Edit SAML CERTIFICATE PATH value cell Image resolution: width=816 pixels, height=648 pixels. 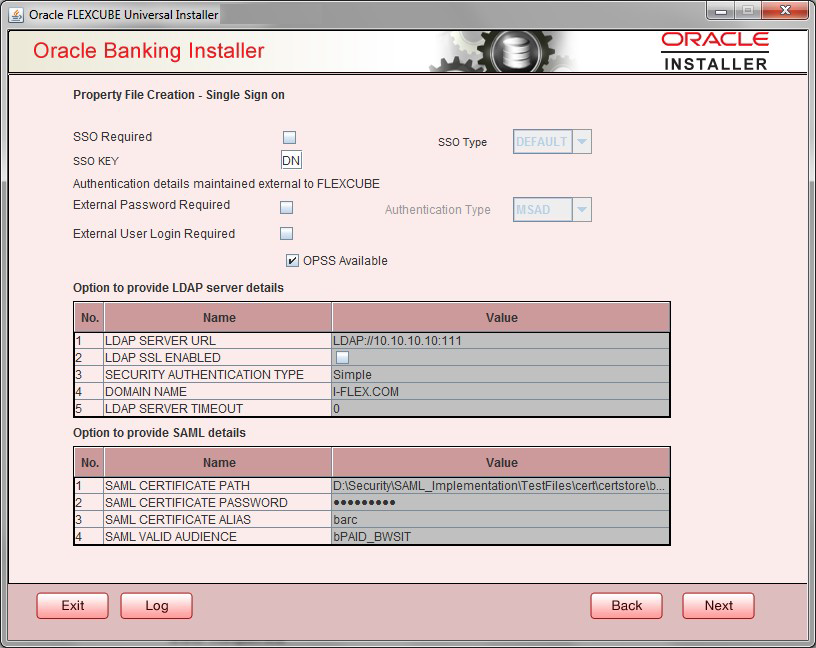tap(500, 486)
